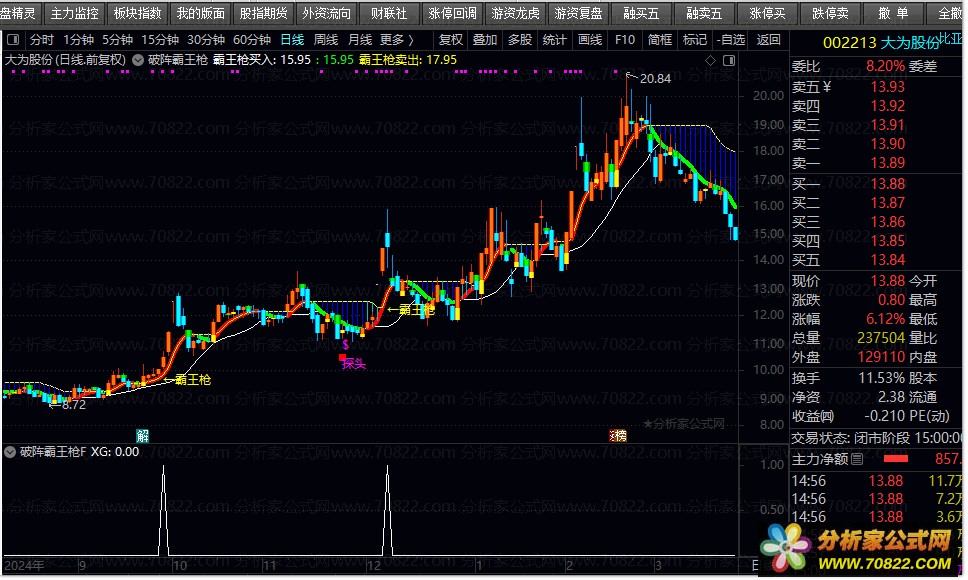Open the 游资复盘 menu
This screenshot has height=580, width=968.
click(578, 13)
